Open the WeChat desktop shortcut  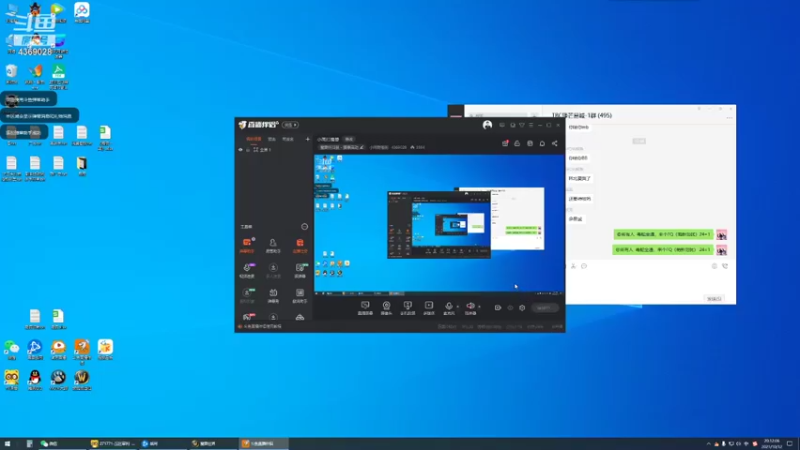tap(11, 349)
